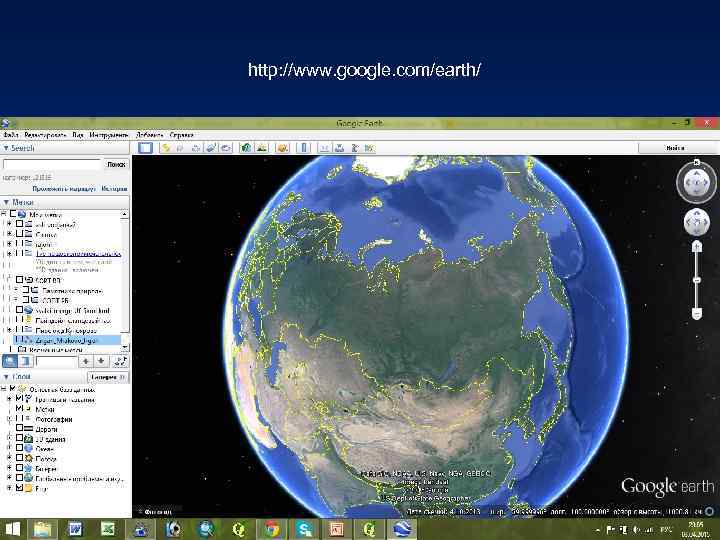This screenshot has height=540, width=720.
Task: Click the look-around compass ring
Action: point(697,182)
